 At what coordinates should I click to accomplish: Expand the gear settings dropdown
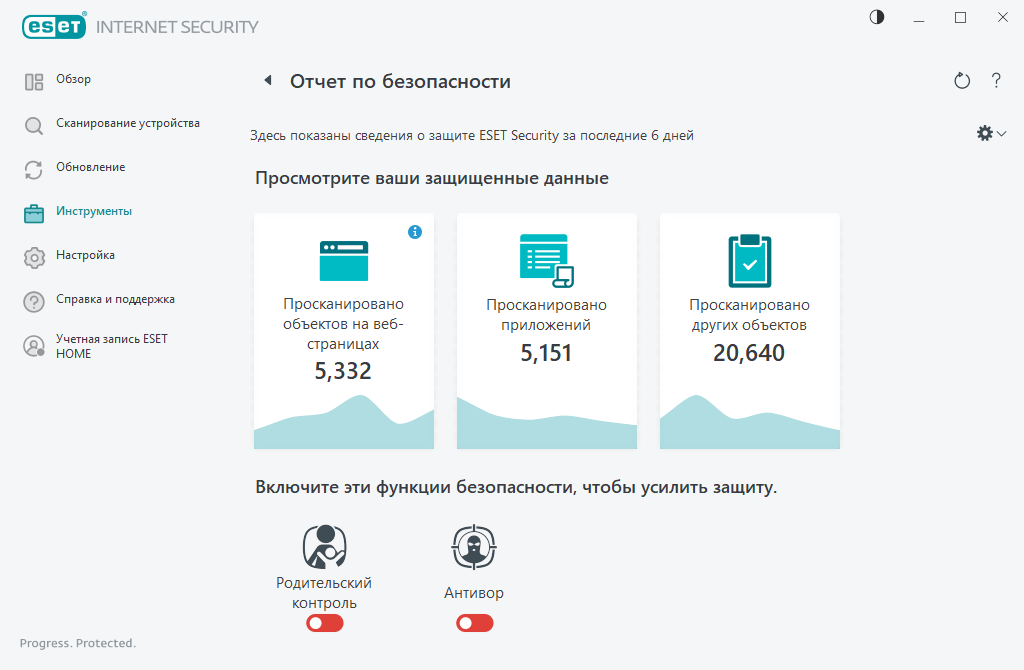pyautogui.click(x=991, y=133)
